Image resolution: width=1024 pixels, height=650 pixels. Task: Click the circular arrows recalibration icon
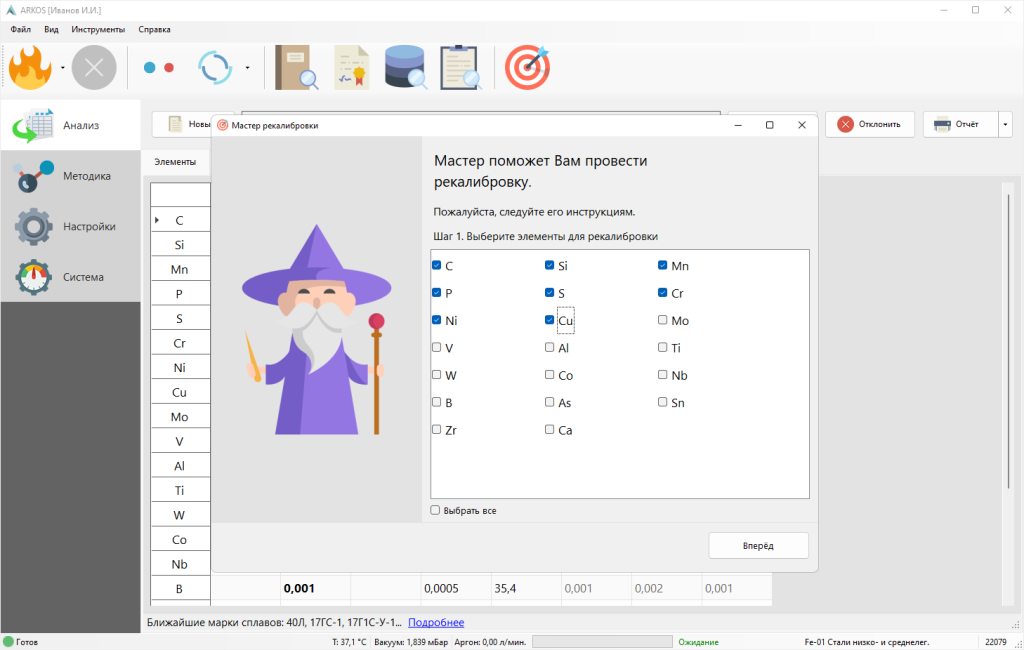[x=215, y=68]
